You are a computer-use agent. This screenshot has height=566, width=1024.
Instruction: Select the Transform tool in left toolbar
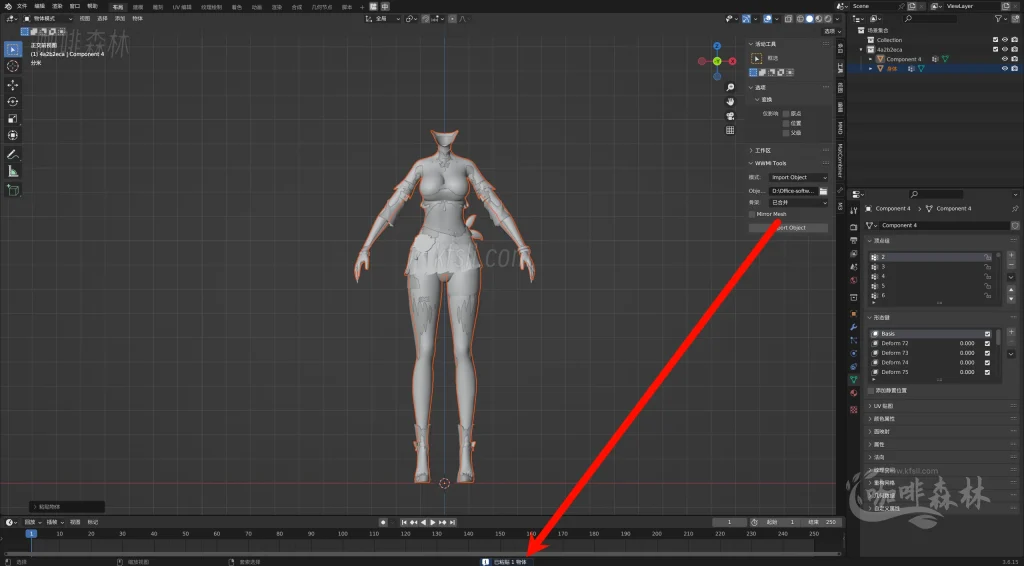click(12, 135)
